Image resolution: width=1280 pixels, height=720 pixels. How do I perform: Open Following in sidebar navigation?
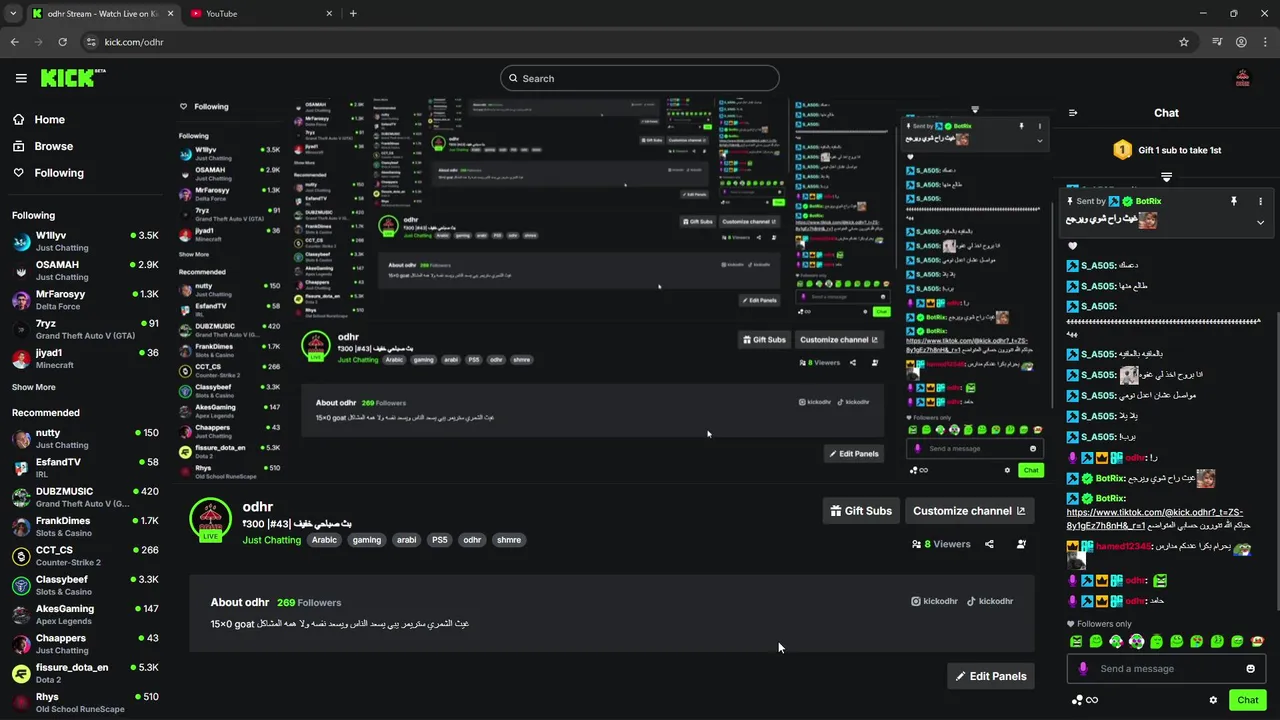click(x=48, y=173)
